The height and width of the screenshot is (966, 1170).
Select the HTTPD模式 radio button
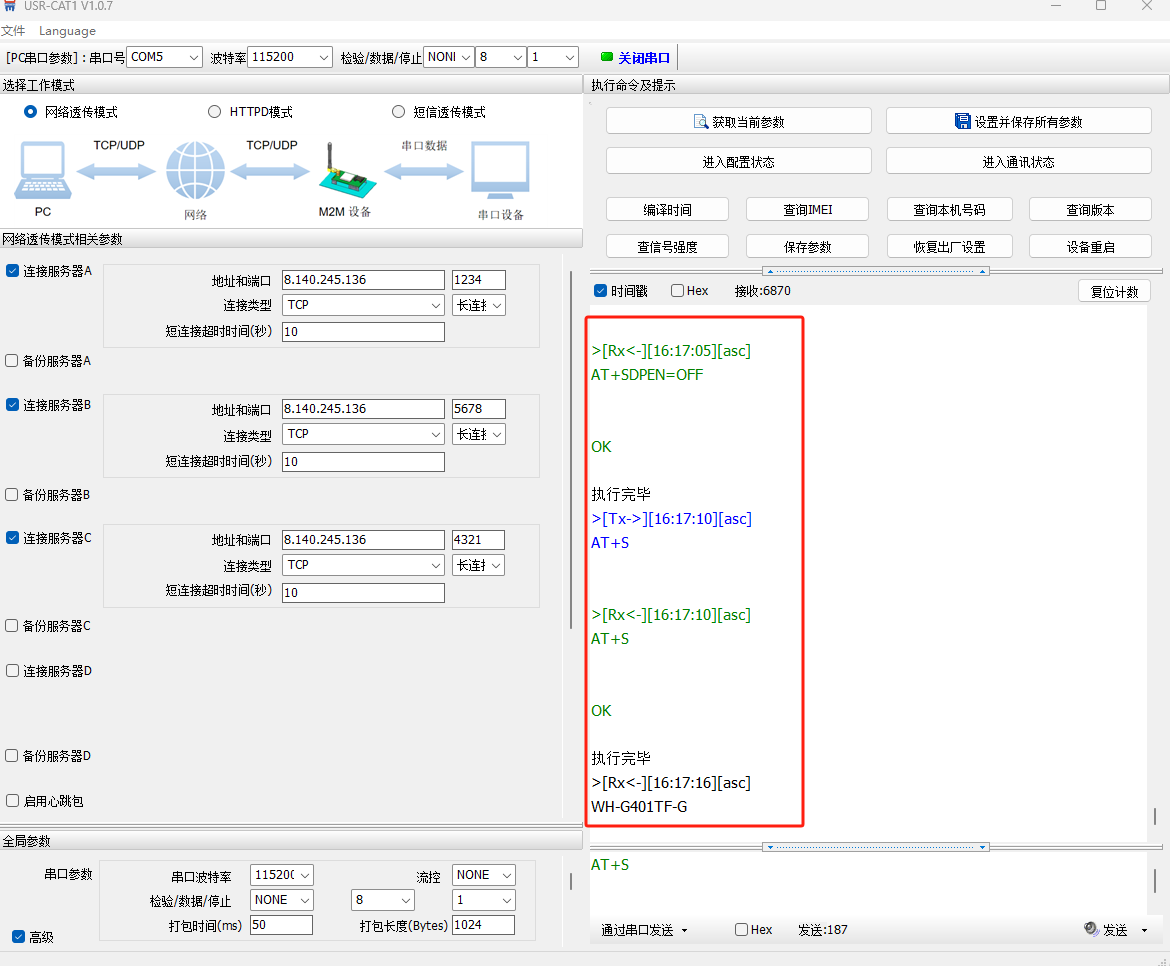point(214,112)
